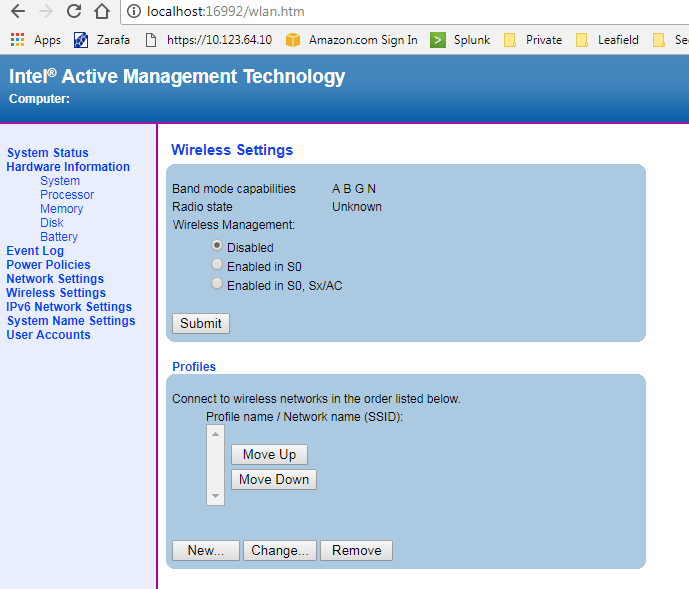Open the Leafield bookmarks folder
Screen dimensions: 689x589
pos(607,40)
